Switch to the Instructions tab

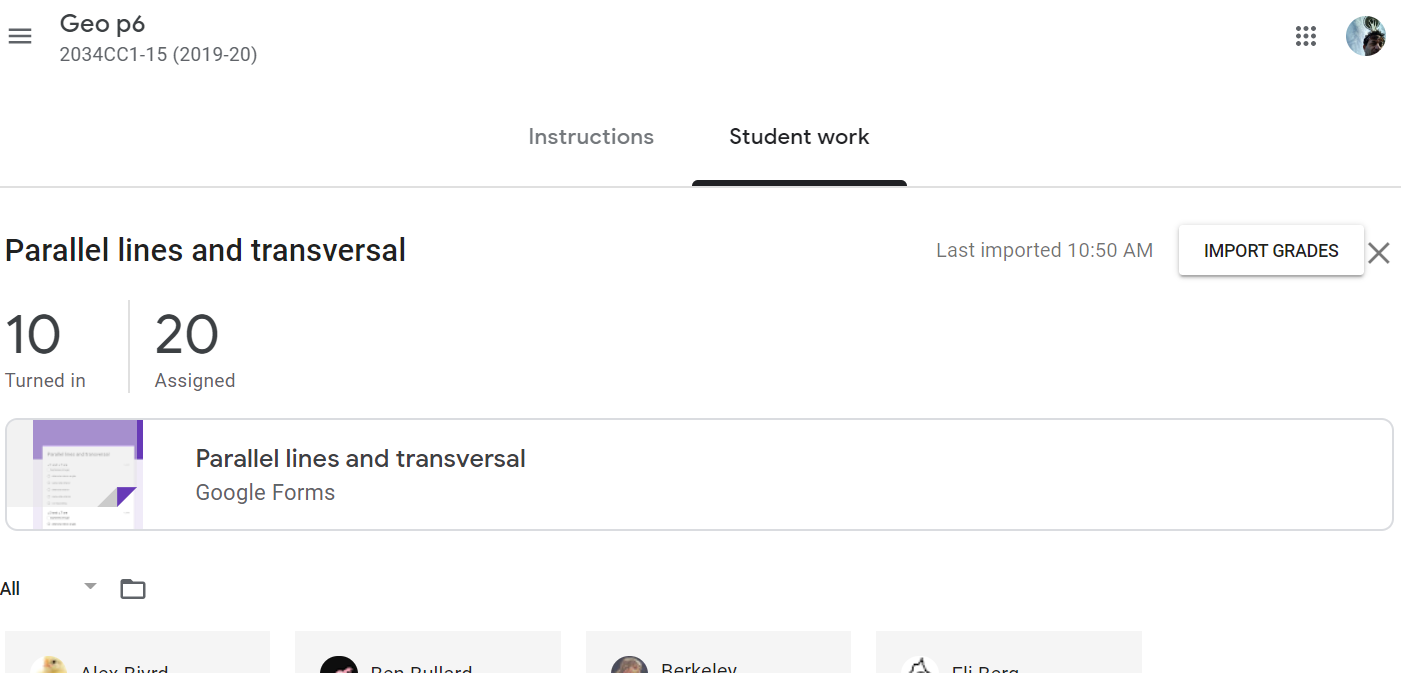click(x=591, y=137)
